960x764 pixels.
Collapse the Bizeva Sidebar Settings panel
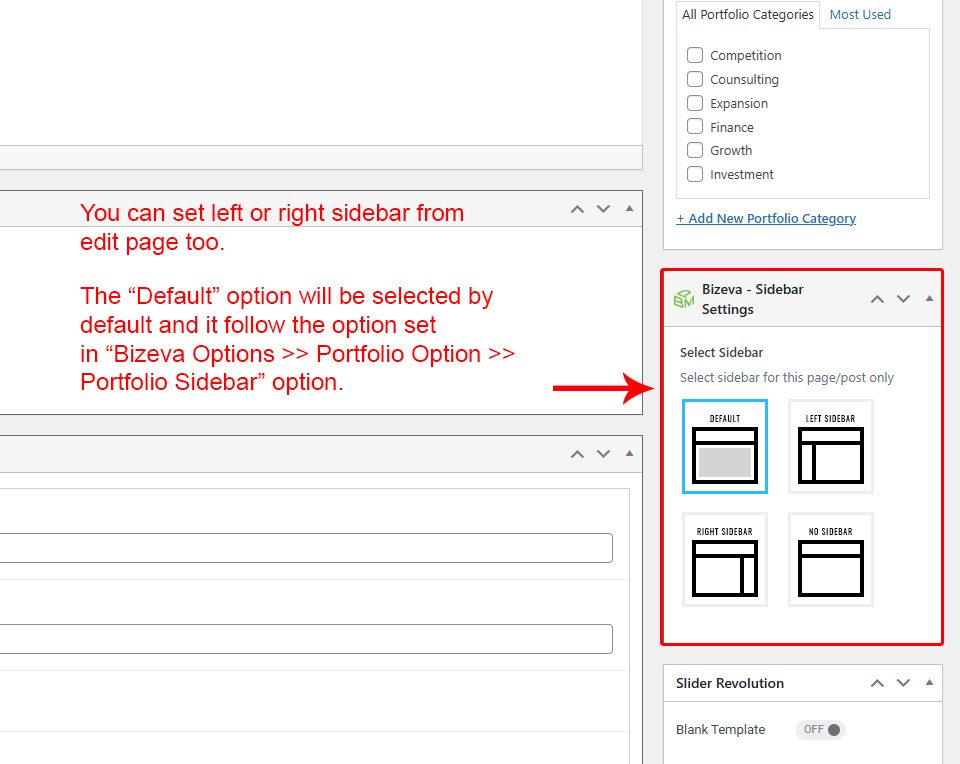[x=929, y=298]
